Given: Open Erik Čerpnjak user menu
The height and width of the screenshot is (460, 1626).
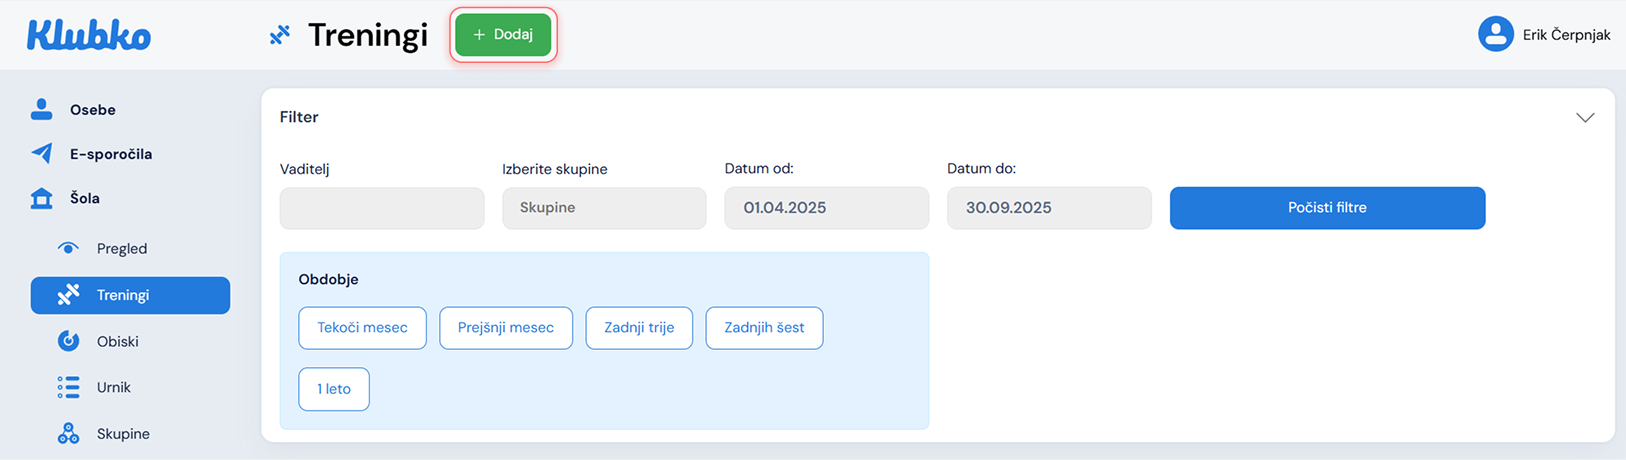Looking at the screenshot, I should pos(1565,35).
